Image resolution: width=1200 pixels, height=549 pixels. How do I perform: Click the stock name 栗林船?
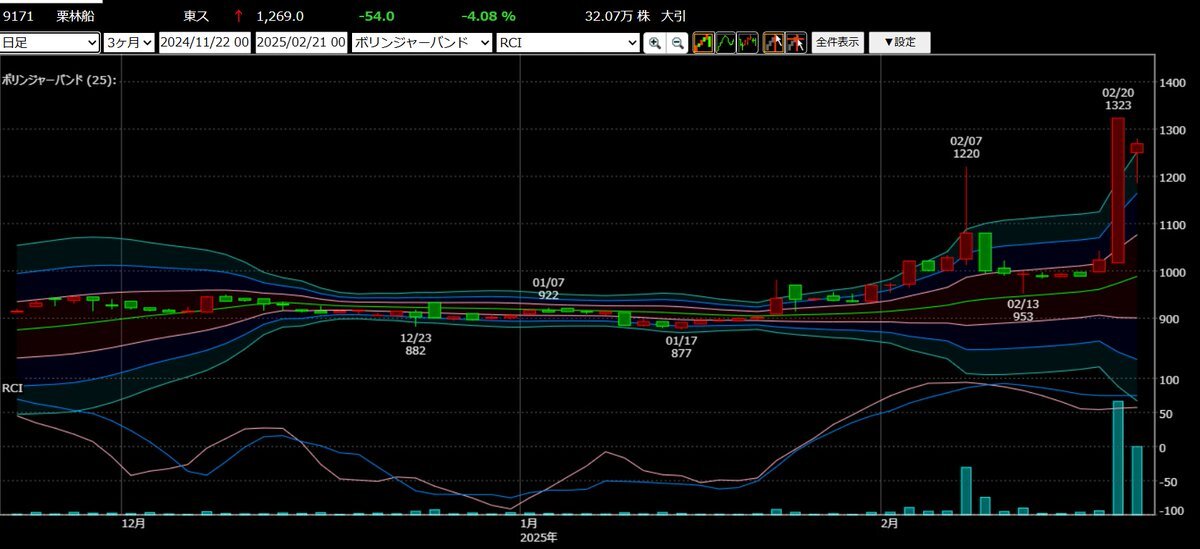point(76,16)
